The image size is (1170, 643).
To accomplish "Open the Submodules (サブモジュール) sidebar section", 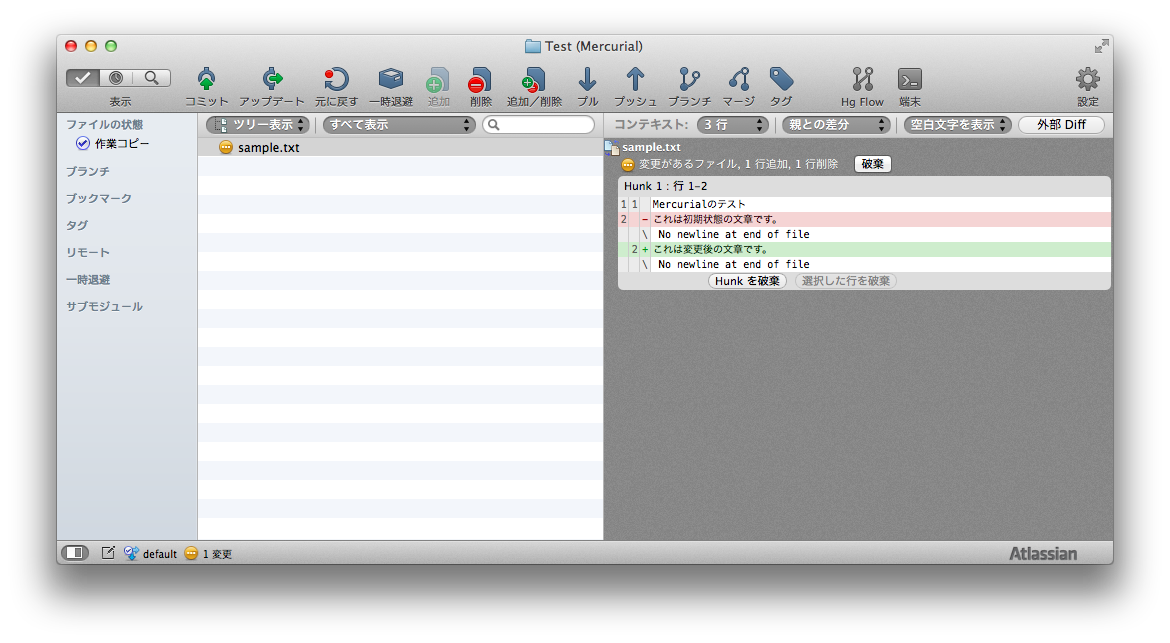I will pos(104,307).
